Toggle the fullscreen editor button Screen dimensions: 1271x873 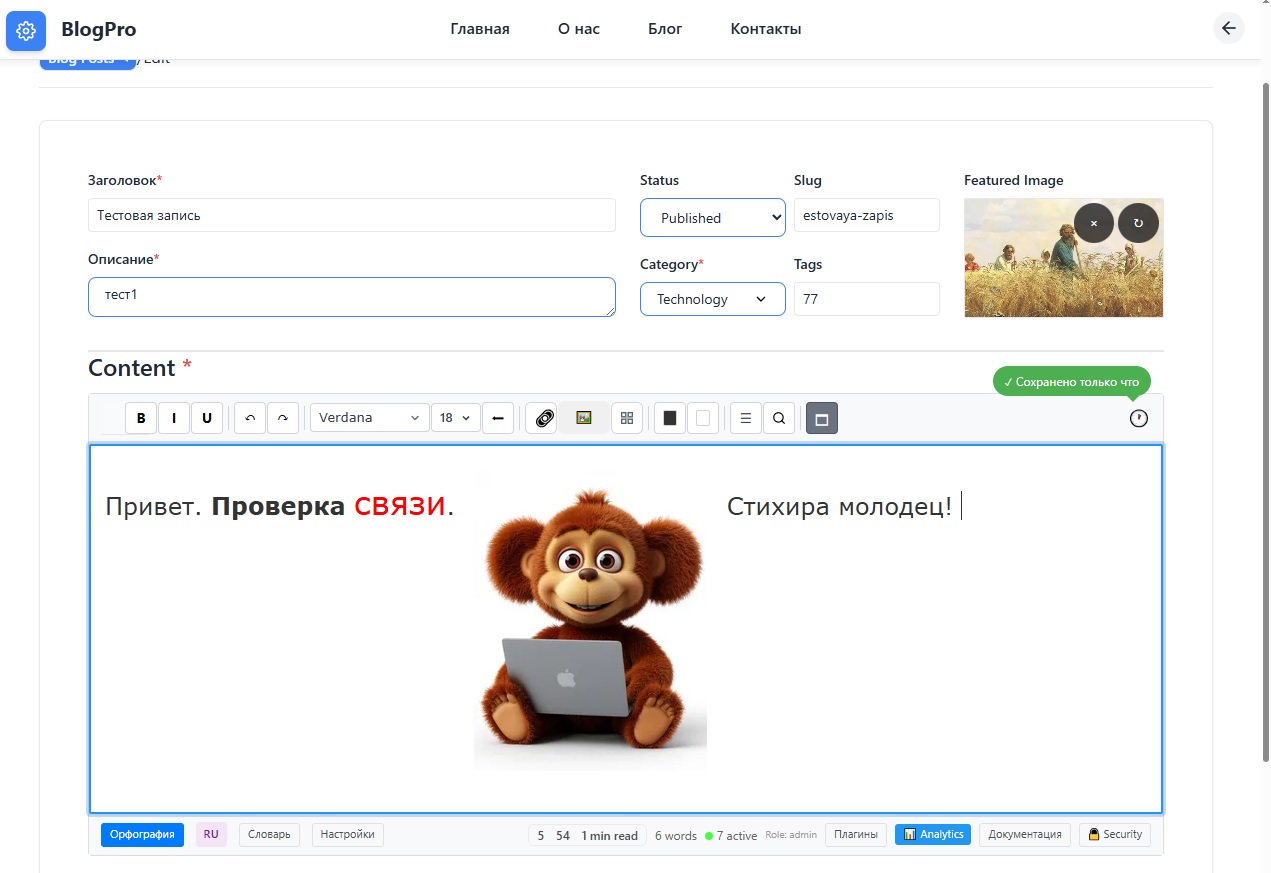pos(822,418)
